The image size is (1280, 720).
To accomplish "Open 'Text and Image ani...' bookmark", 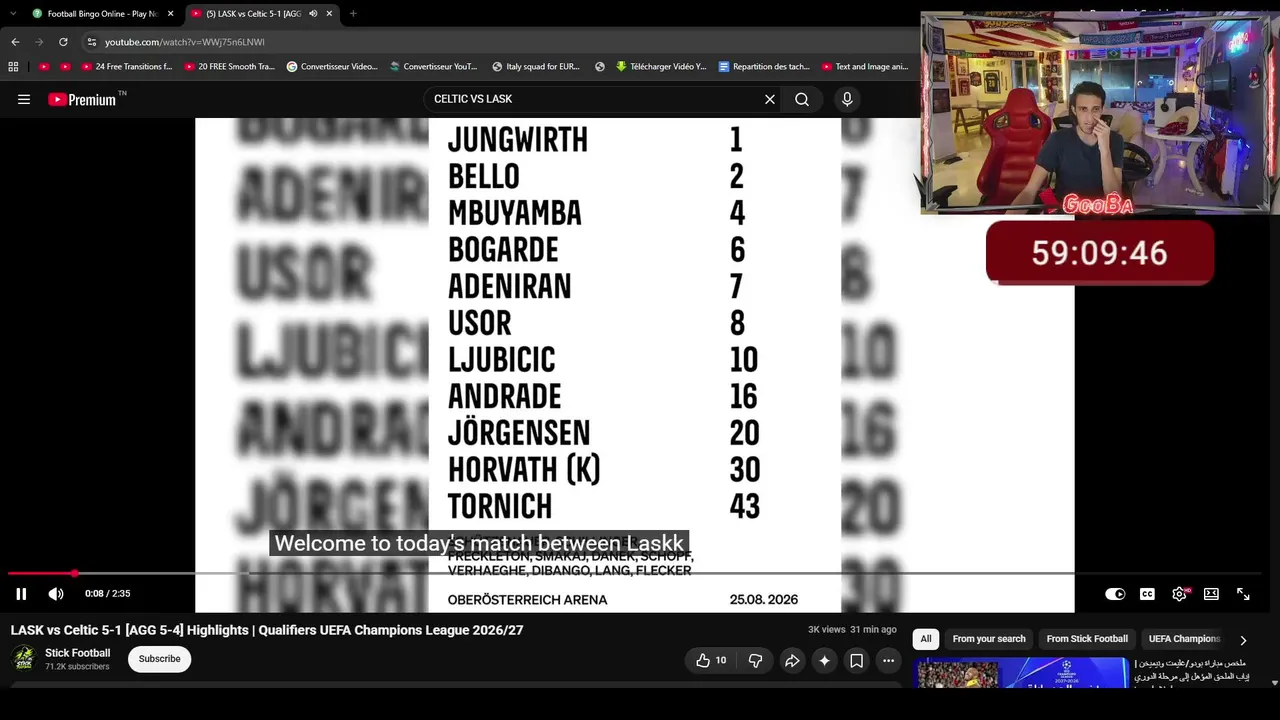I will point(865,67).
